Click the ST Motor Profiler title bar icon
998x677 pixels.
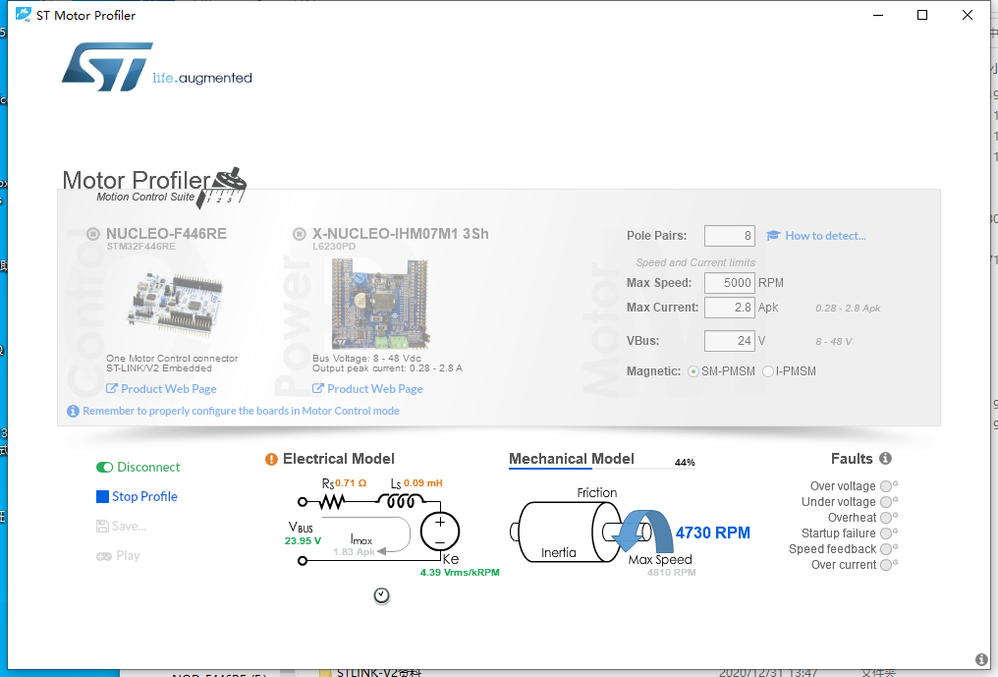(23, 14)
